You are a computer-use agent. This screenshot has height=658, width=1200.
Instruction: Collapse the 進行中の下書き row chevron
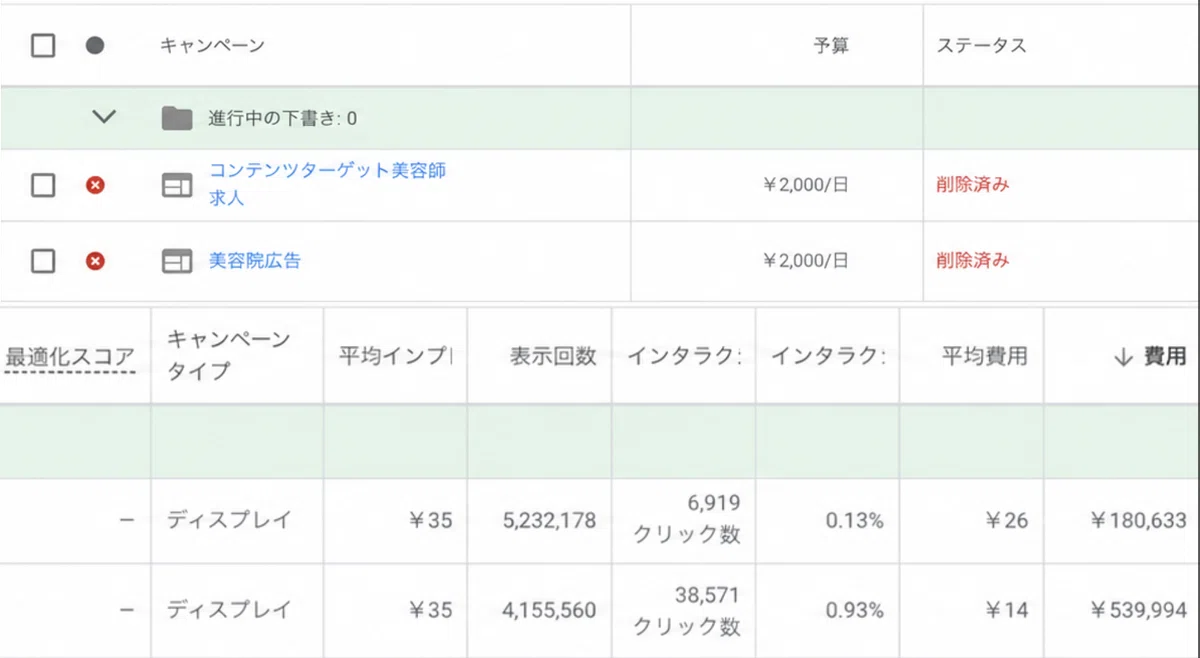[x=104, y=117]
